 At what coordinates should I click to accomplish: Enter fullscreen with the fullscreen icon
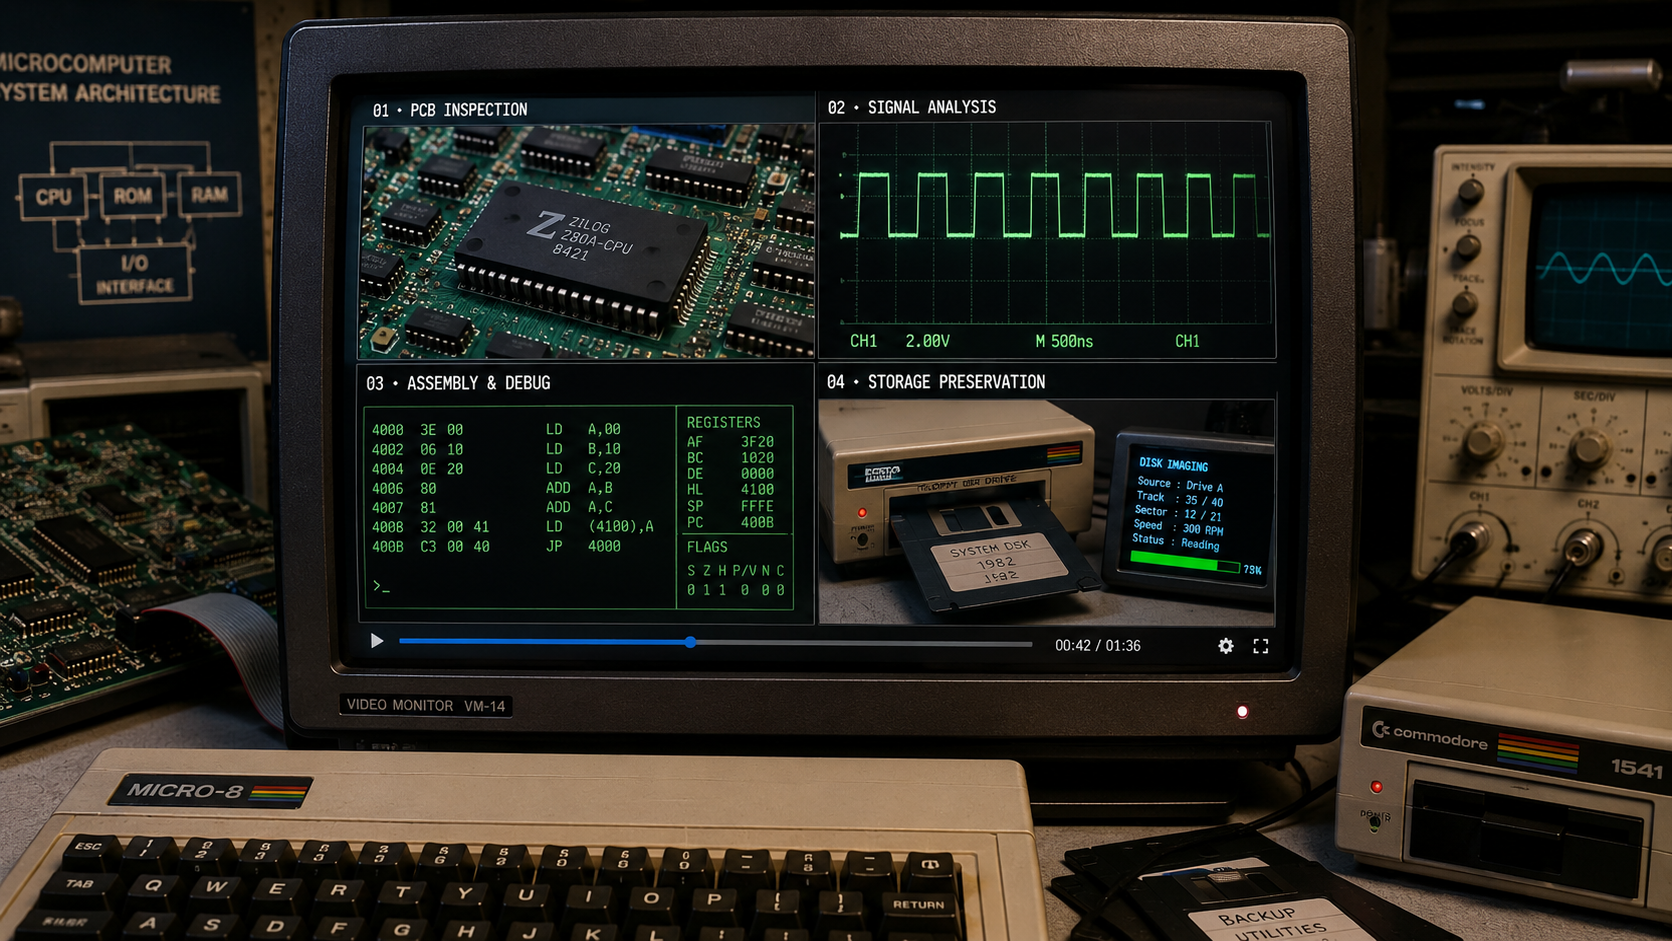(x=1261, y=646)
